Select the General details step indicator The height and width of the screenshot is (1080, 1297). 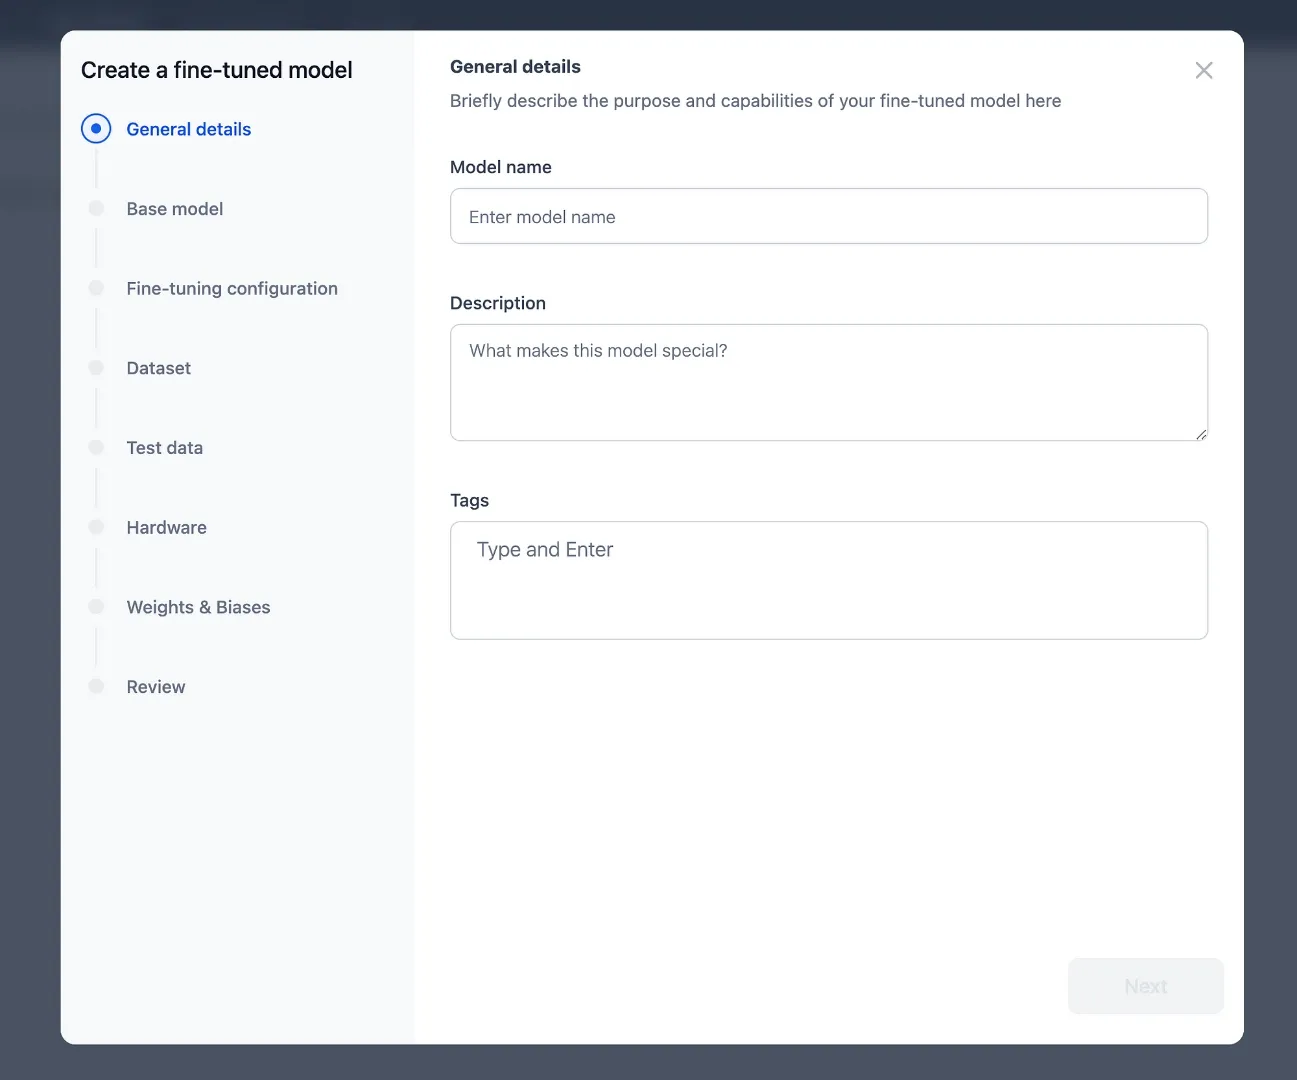[x=96, y=128]
